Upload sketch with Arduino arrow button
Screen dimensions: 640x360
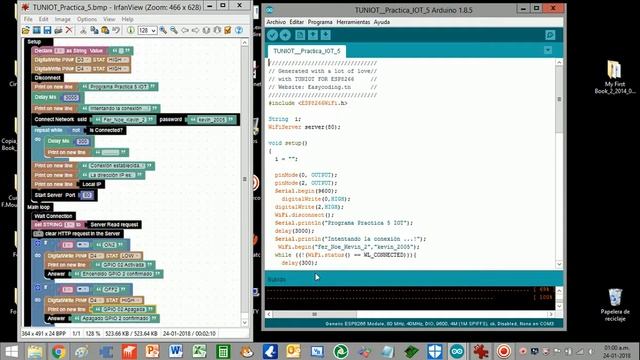click(285, 35)
